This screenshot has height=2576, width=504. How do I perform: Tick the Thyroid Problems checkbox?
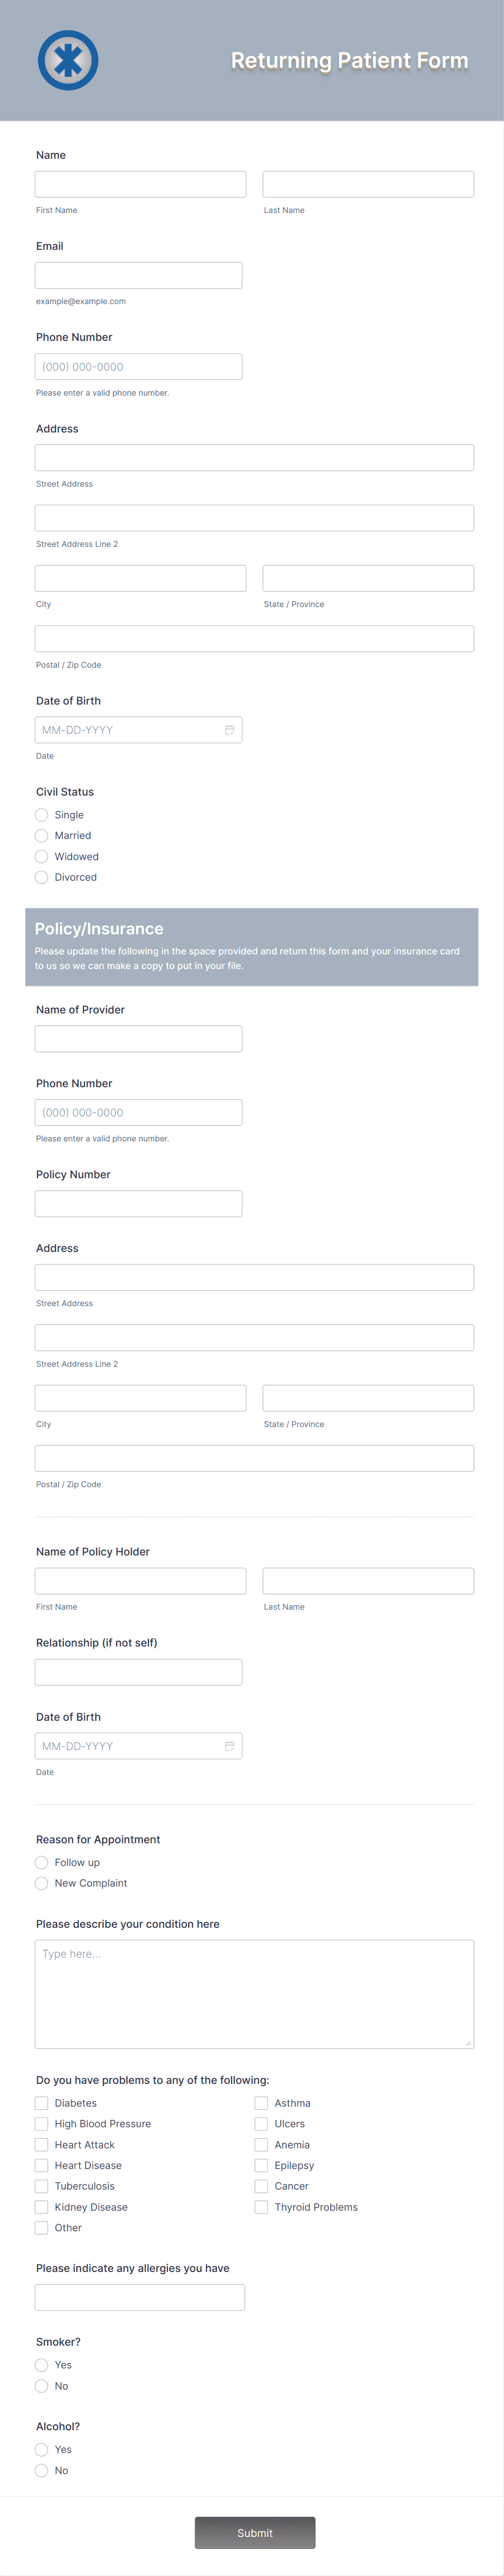coord(260,2207)
